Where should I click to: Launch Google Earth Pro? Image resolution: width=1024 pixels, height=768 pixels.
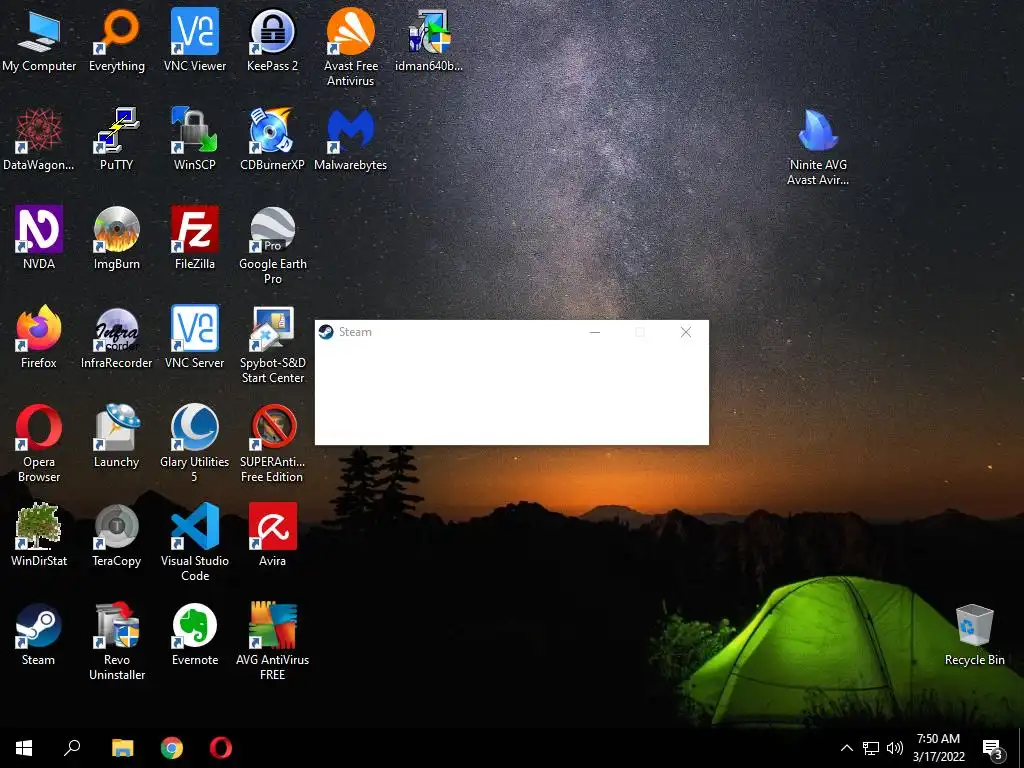click(272, 246)
